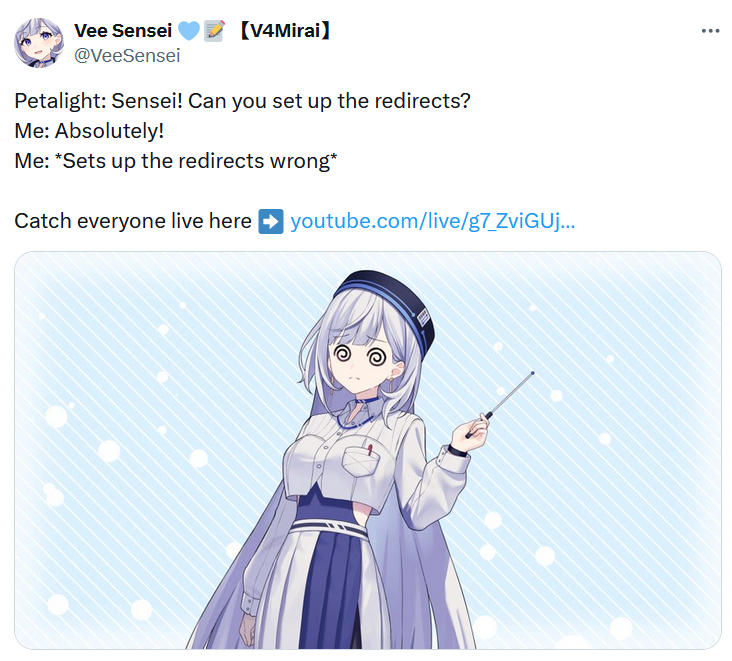
Task: Click the right arrow emoji before the link
Action: (x=271, y=221)
